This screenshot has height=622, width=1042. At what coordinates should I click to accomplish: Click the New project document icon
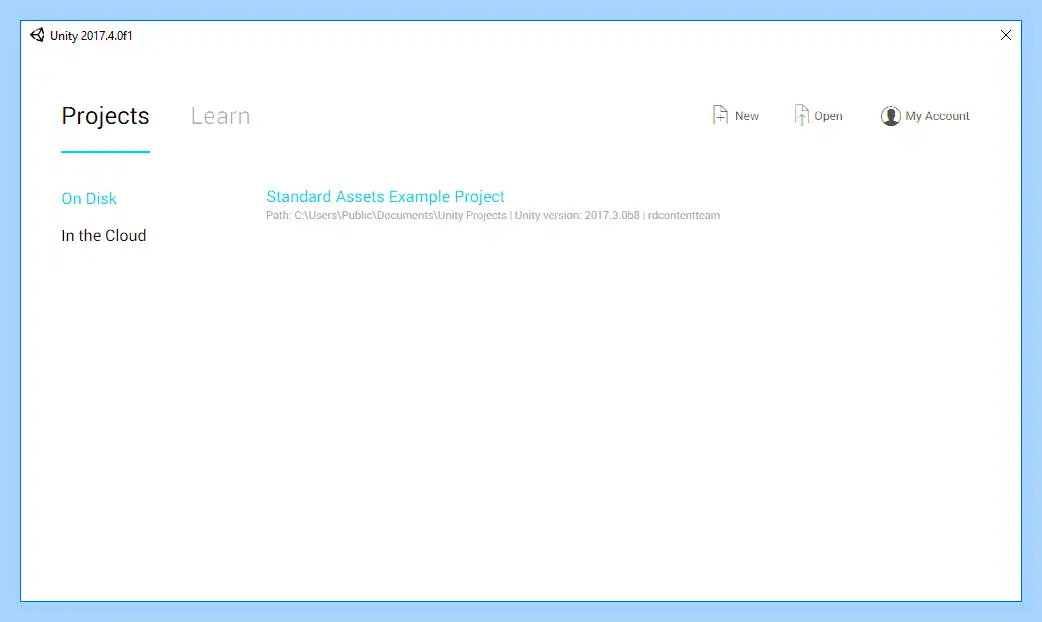720,115
